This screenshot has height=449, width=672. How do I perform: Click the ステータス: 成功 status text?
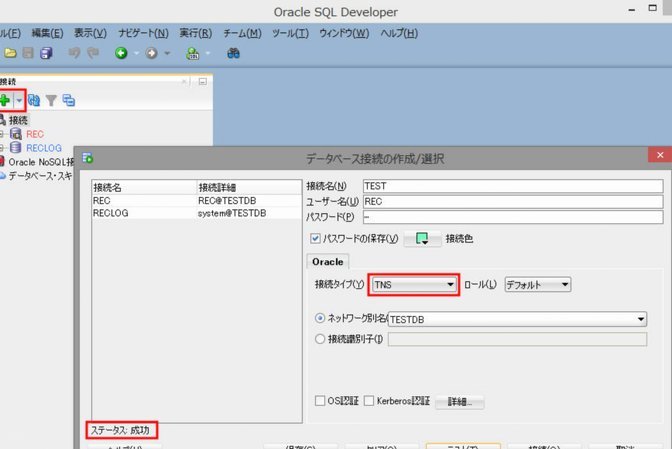pyautogui.click(x=120, y=430)
